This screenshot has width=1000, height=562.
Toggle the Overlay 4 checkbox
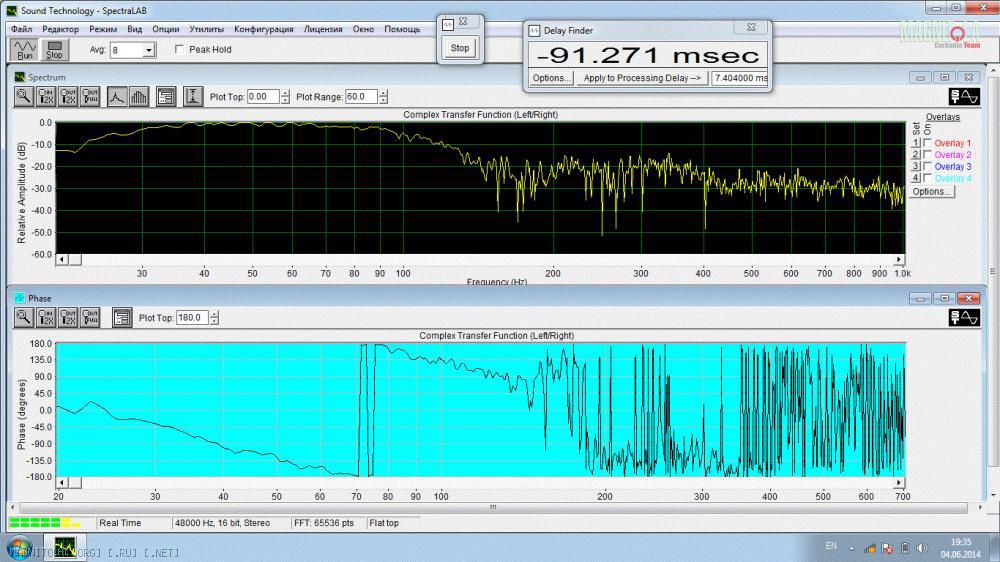(x=927, y=178)
